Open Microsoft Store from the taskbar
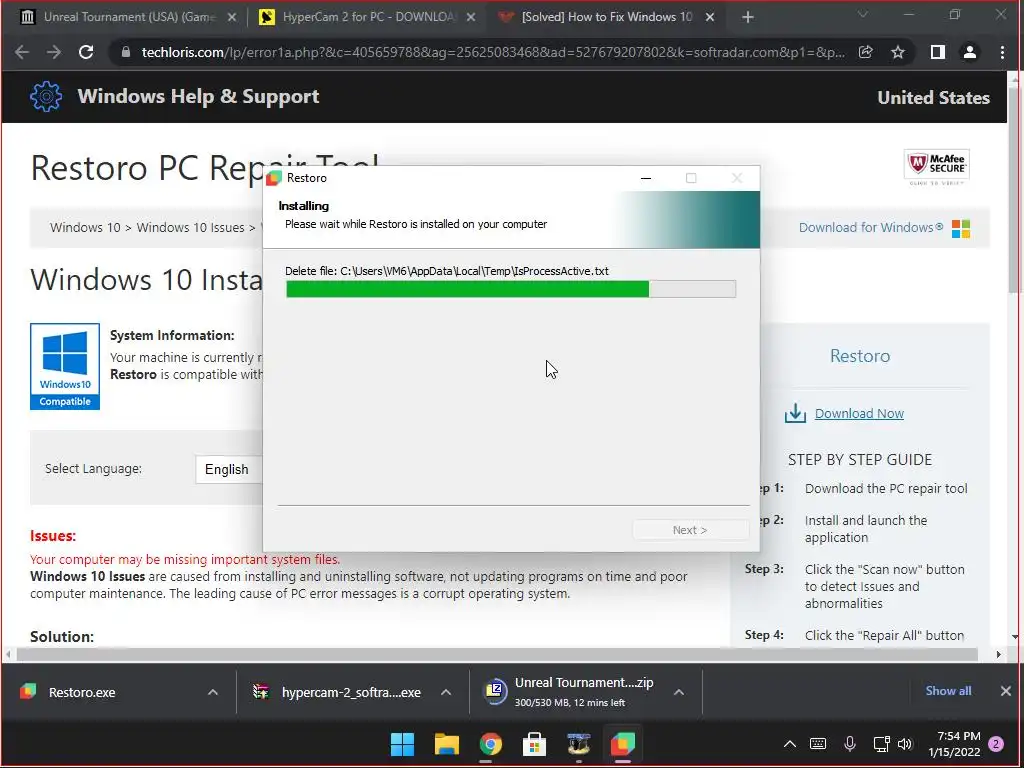This screenshot has width=1024, height=768. tap(534, 744)
